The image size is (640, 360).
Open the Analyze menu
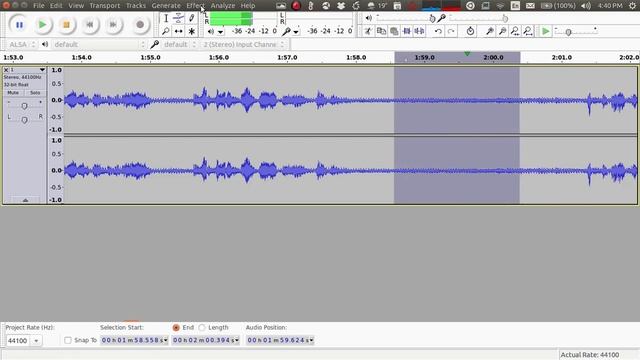(x=223, y=6)
